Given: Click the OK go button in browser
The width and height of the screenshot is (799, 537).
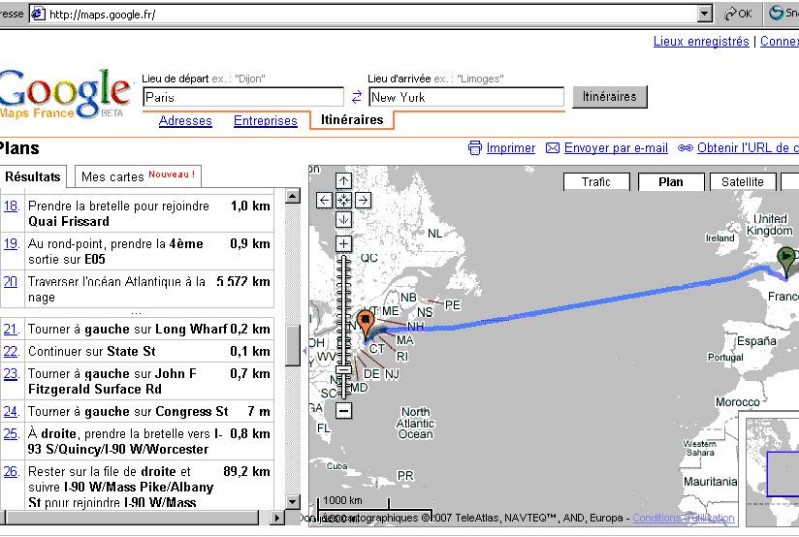Looking at the screenshot, I should coord(738,14).
